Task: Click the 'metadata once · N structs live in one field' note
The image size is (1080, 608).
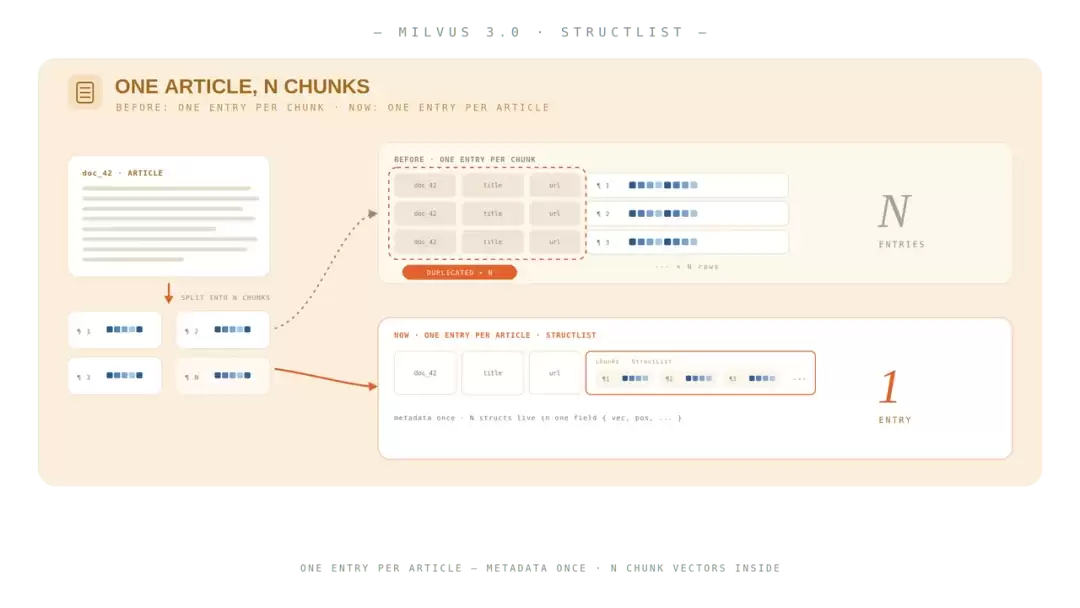Action: (x=538, y=418)
